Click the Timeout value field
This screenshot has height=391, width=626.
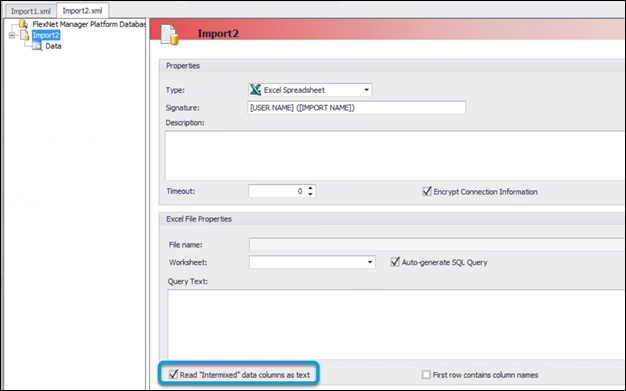click(277, 191)
